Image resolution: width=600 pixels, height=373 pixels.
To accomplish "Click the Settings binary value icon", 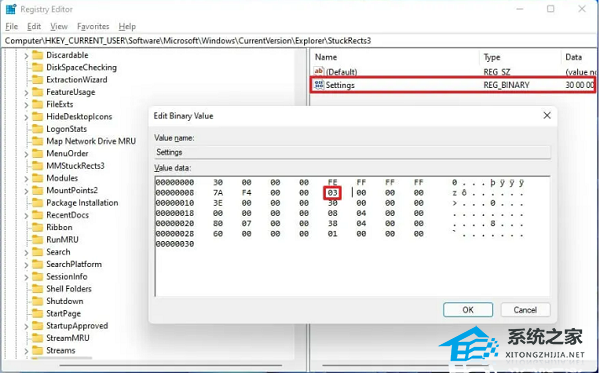I will pyautogui.click(x=319, y=85).
